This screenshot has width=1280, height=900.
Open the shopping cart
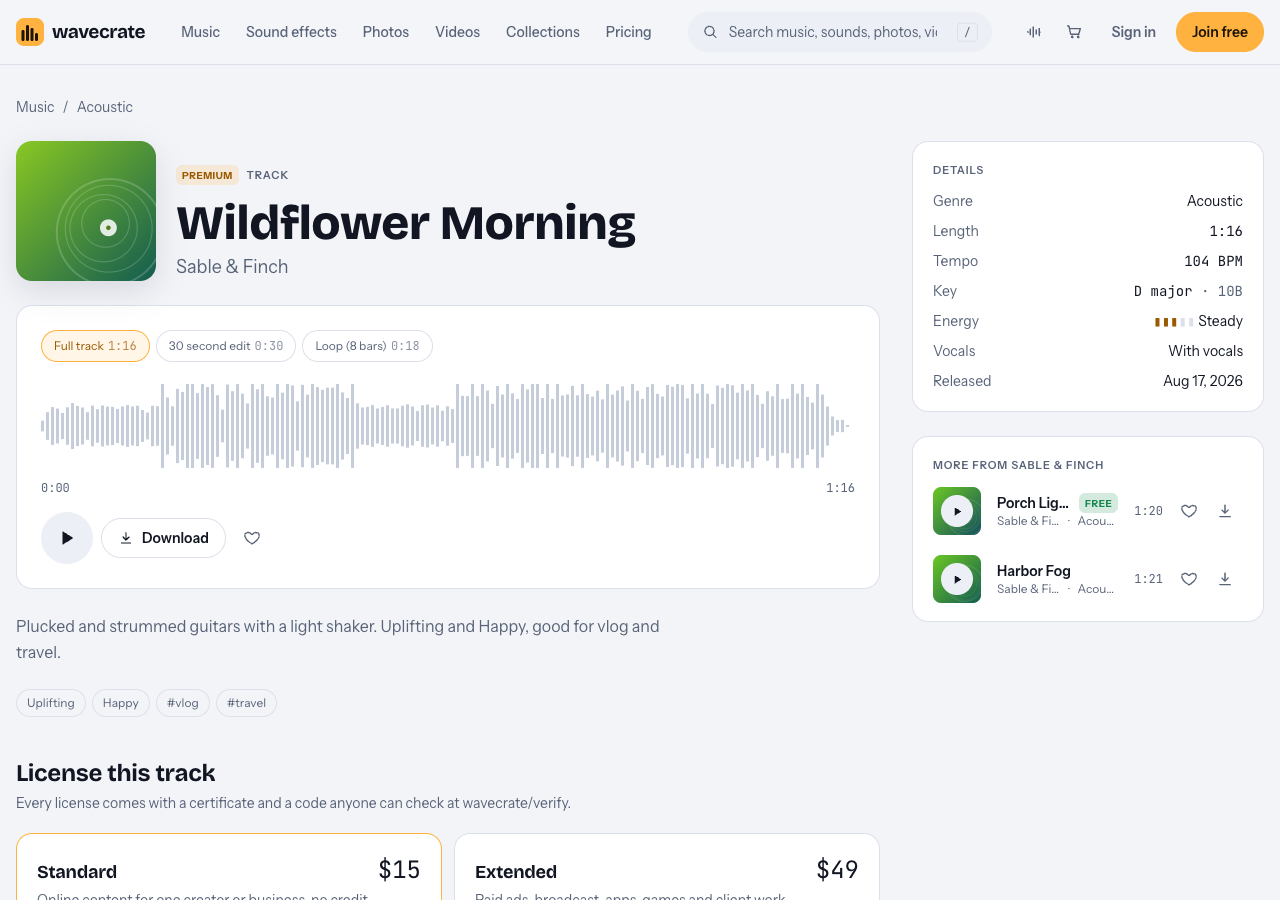[1074, 32]
